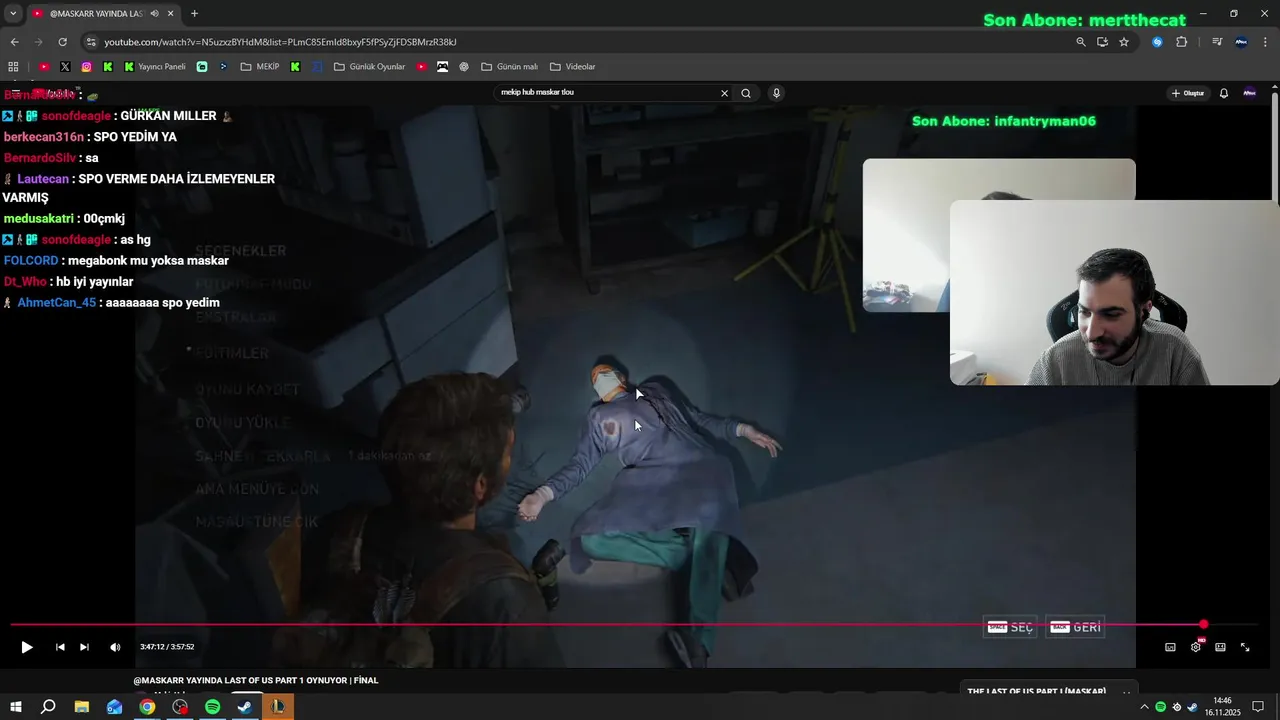This screenshot has width=1280, height=720.
Task: Mute tab via speaker icon on tab
Action: click(154, 14)
